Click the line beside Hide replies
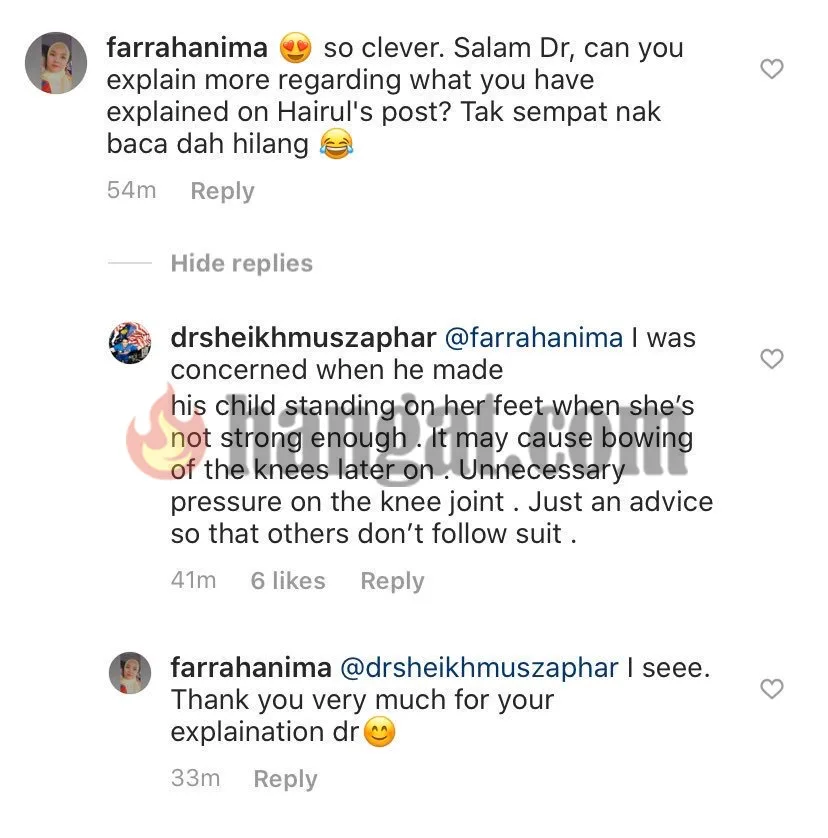Viewport: 828px width, 838px height. pos(130,263)
